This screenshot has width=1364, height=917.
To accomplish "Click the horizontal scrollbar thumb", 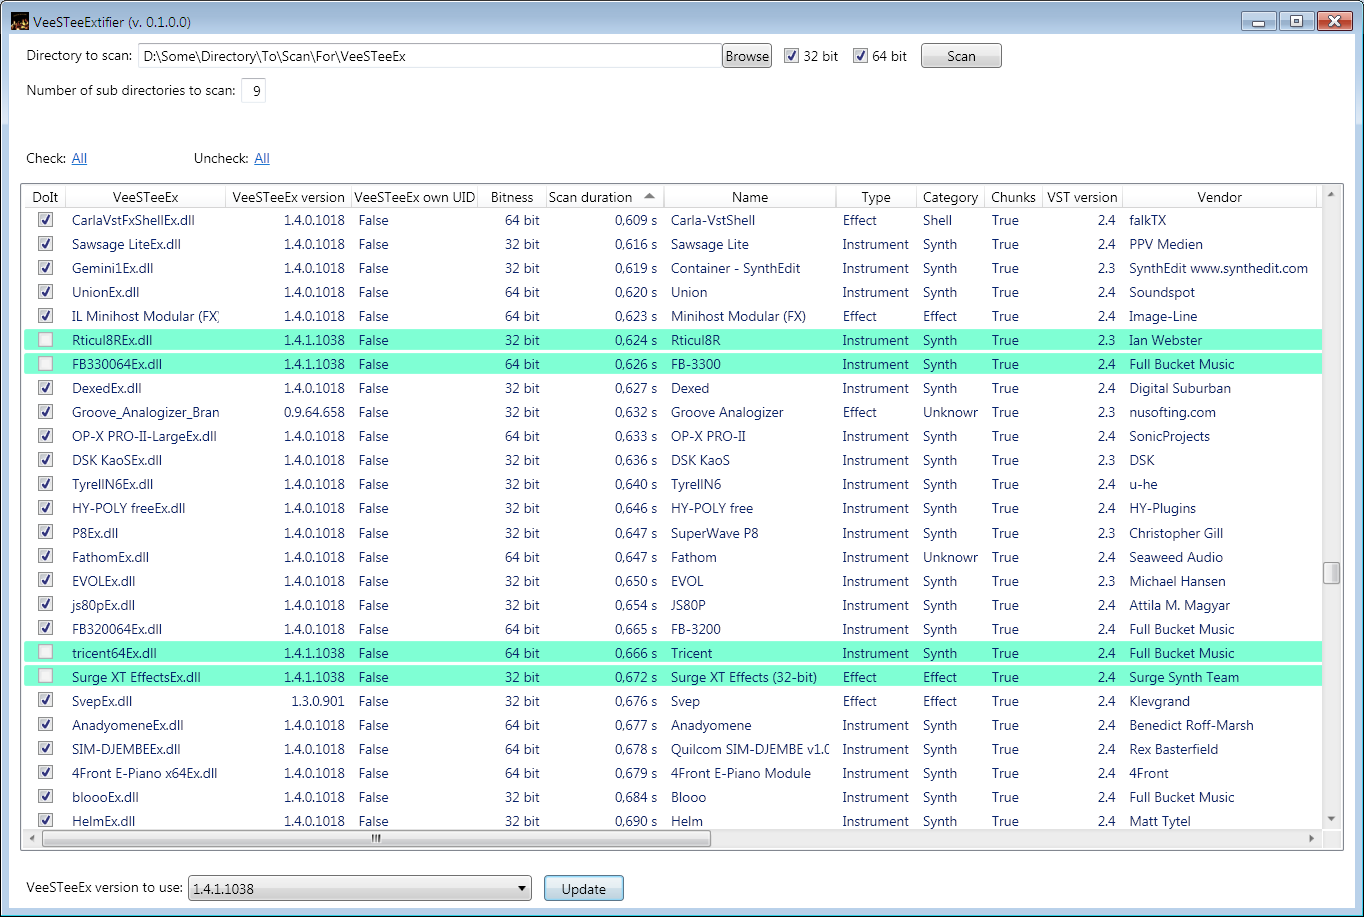I will (x=376, y=839).
